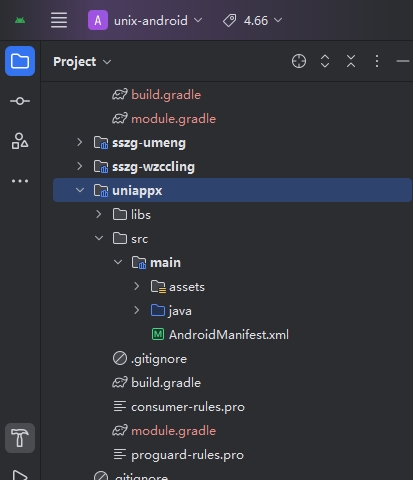This screenshot has height=480, width=413.
Task: Click the Expand All icon
Action: pyautogui.click(x=325, y=61)
